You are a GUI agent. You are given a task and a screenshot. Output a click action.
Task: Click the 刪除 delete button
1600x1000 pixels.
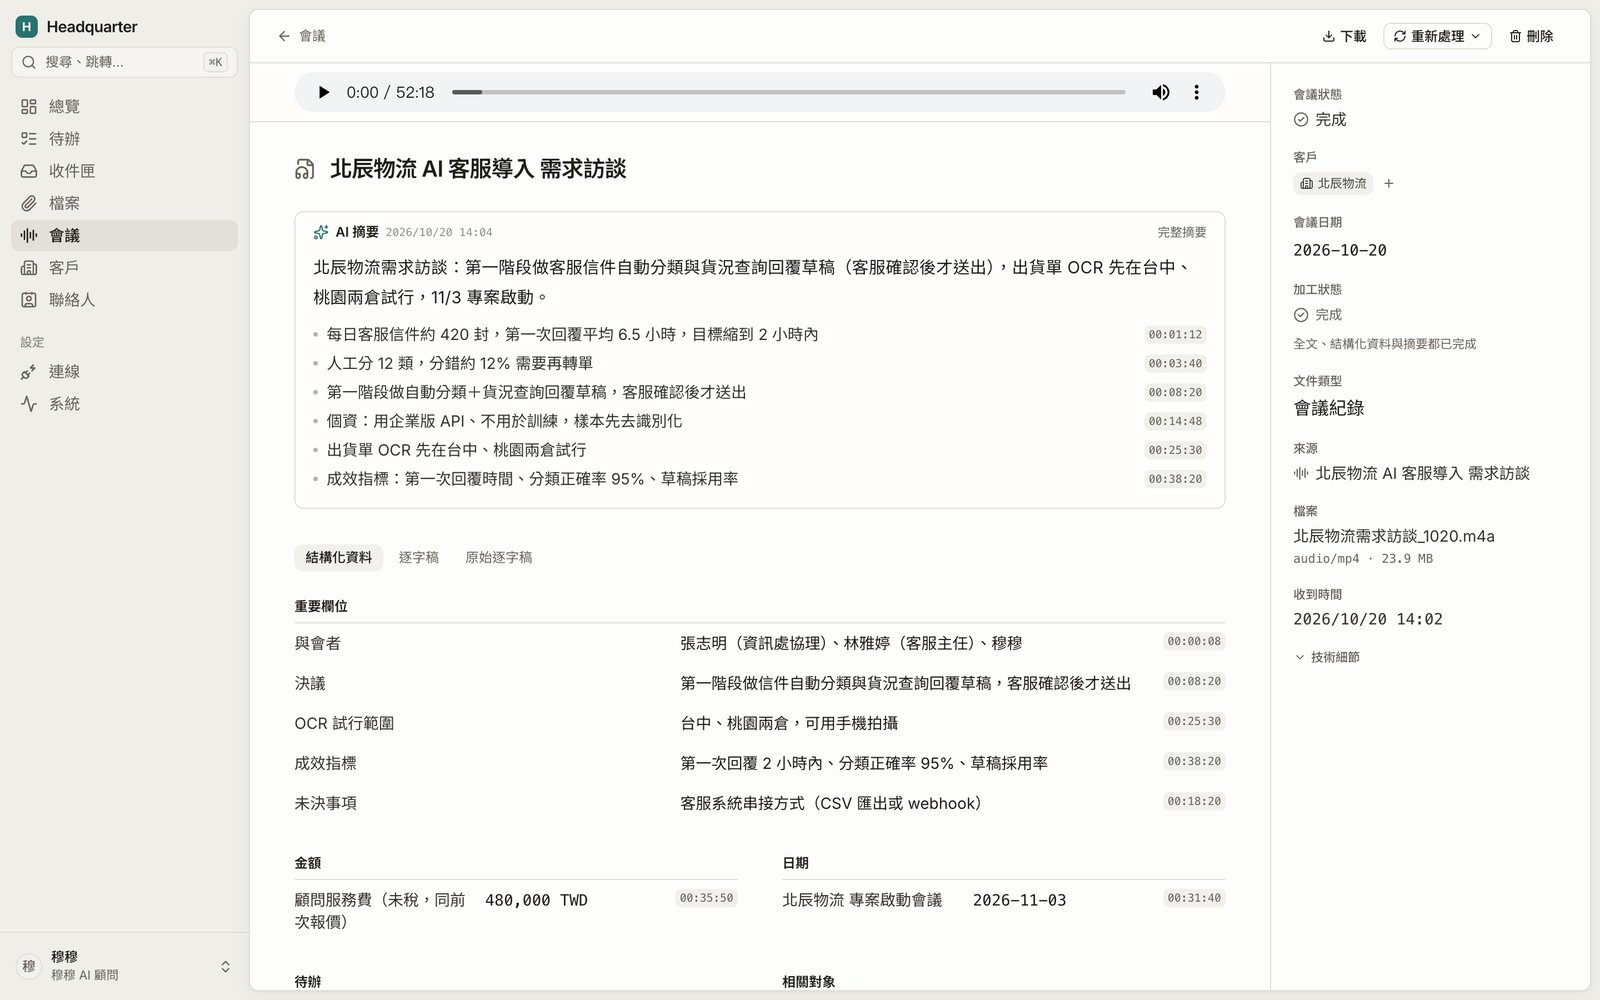click(x=1531, y=36)
